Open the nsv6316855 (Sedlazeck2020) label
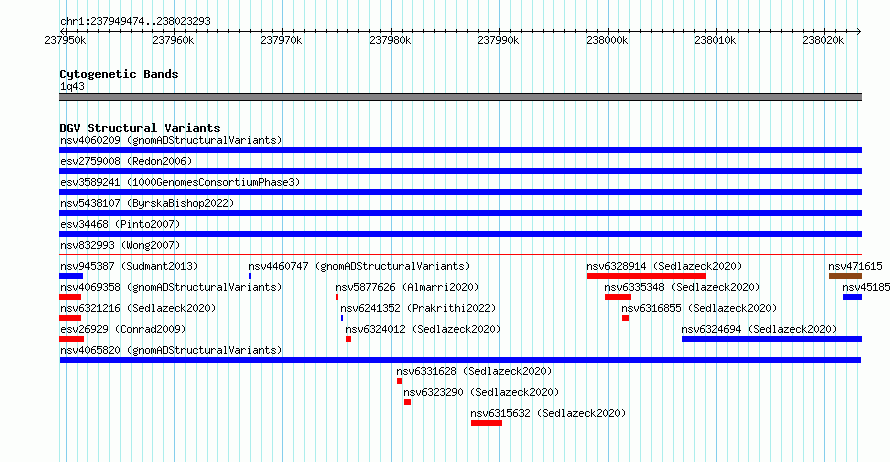 point(699,308)
